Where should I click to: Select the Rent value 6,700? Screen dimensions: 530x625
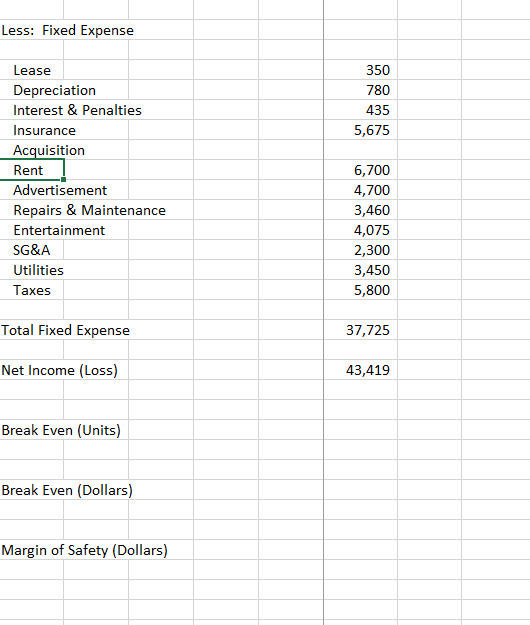point(372,170)
